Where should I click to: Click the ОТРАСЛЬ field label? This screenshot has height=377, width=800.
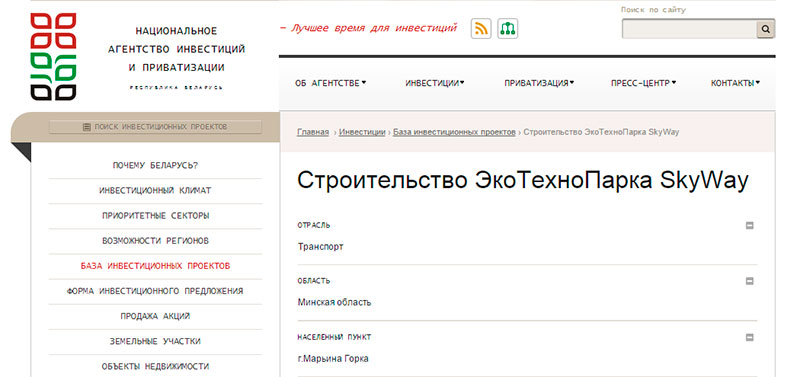pos(314,225)
